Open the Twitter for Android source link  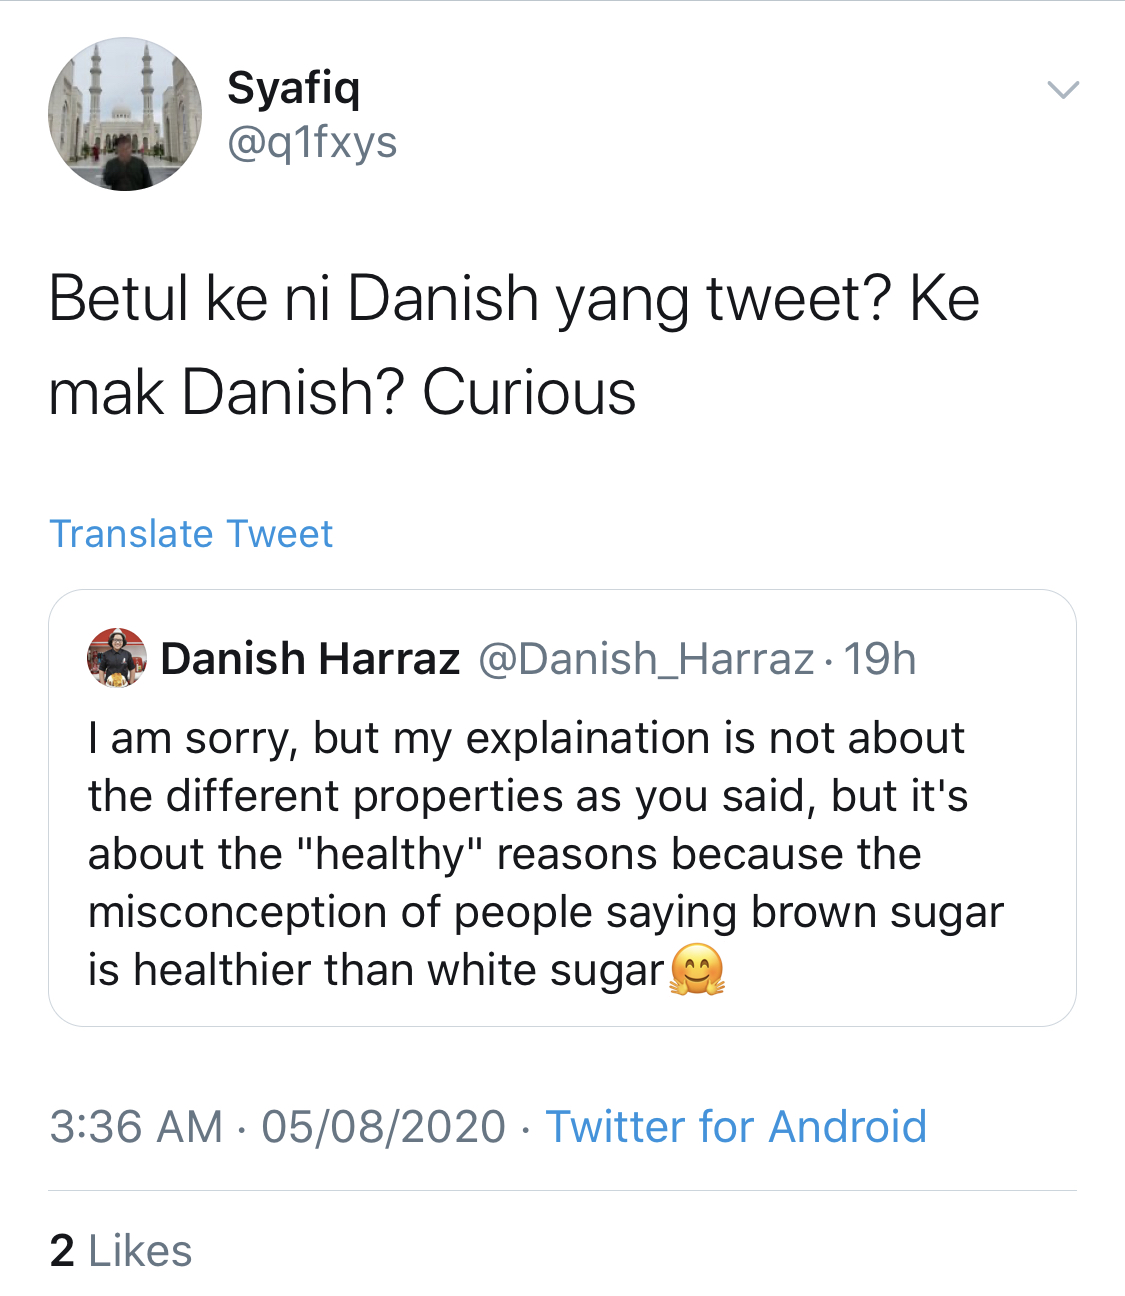[x=736, y=1126]
